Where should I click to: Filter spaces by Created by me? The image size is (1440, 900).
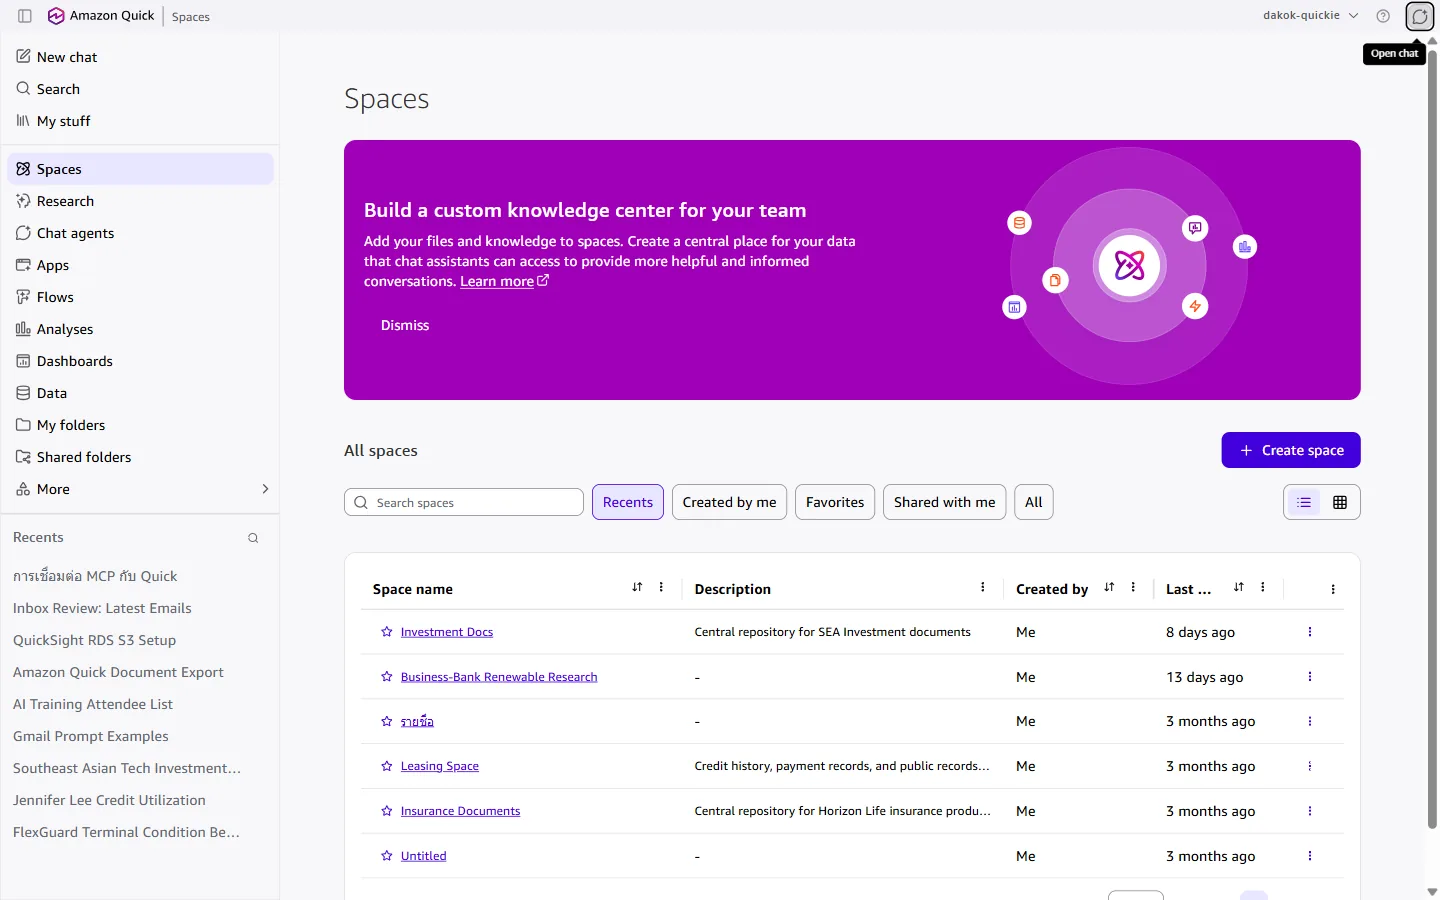coord(730,502)
